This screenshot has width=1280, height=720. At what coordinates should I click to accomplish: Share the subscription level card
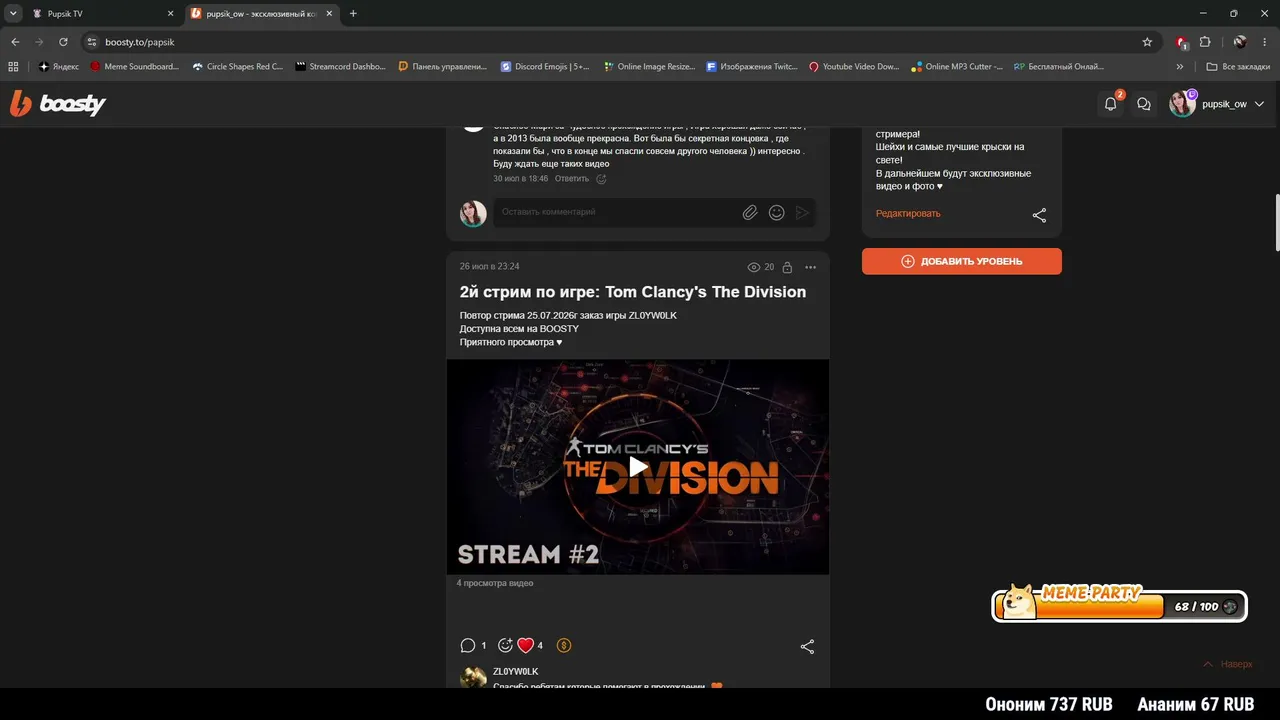[x=1039, y=215]
